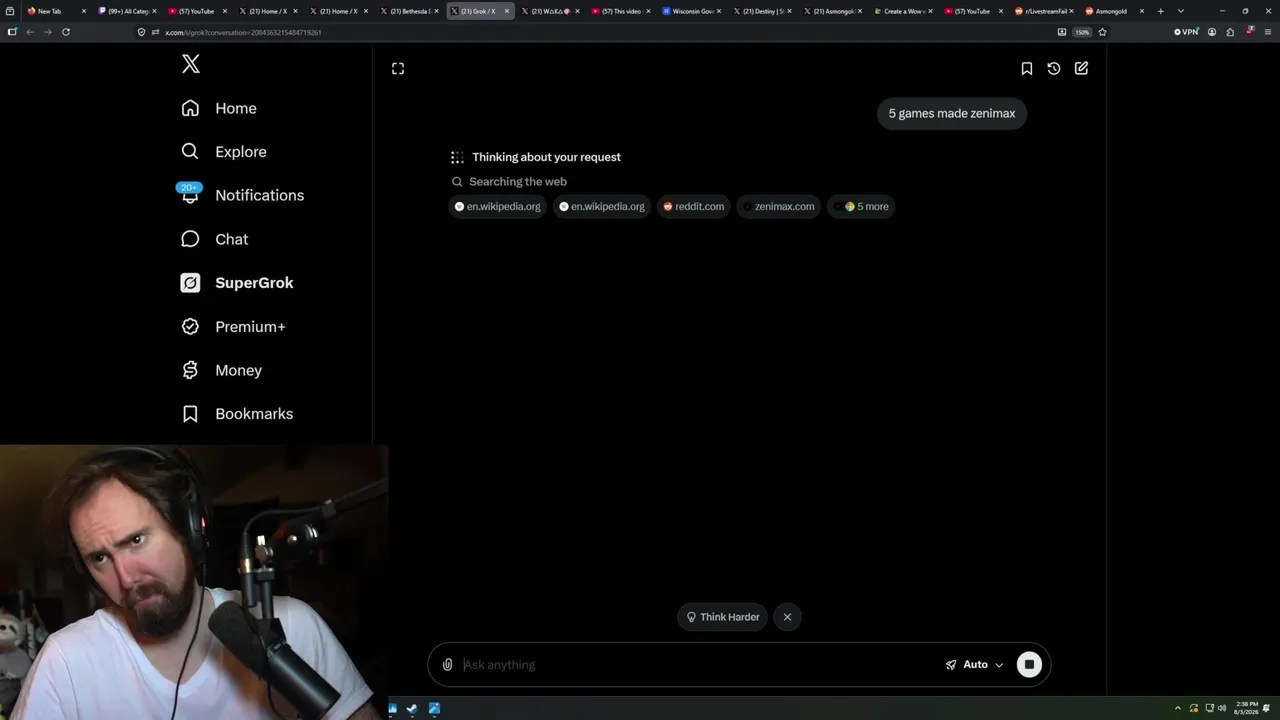Bookmark this page with the star icon
1280x720 pixels.
pyautogui.click(x=1102, y=32)
